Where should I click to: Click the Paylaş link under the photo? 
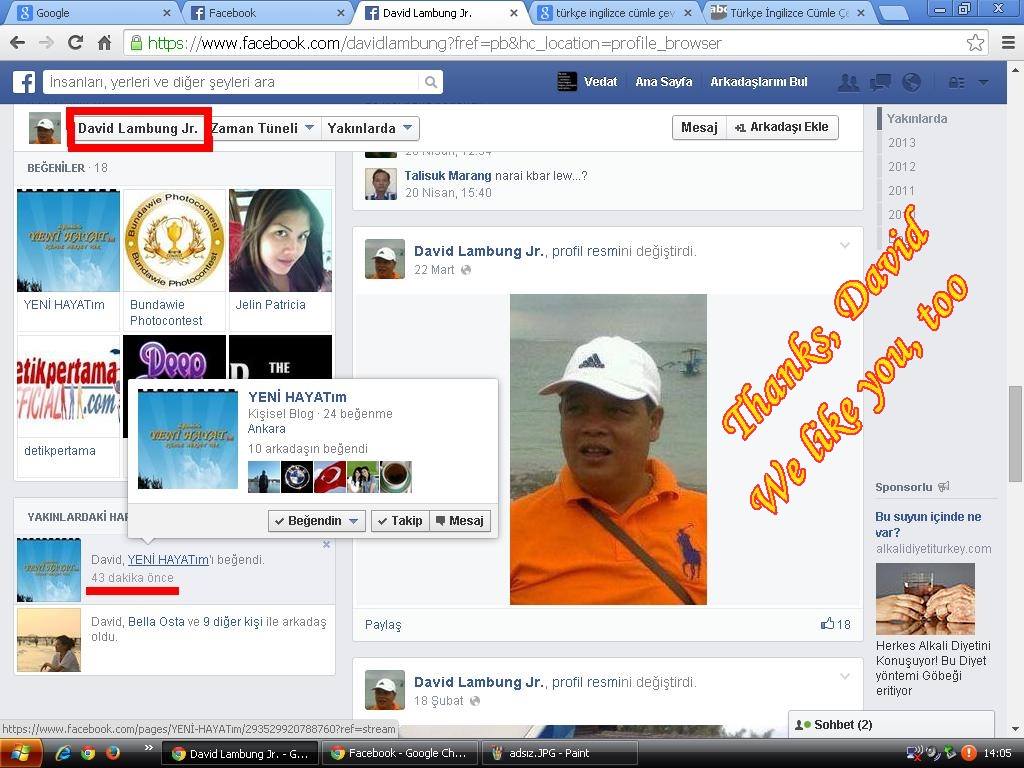pyautogui.click(x=383, y=624)
